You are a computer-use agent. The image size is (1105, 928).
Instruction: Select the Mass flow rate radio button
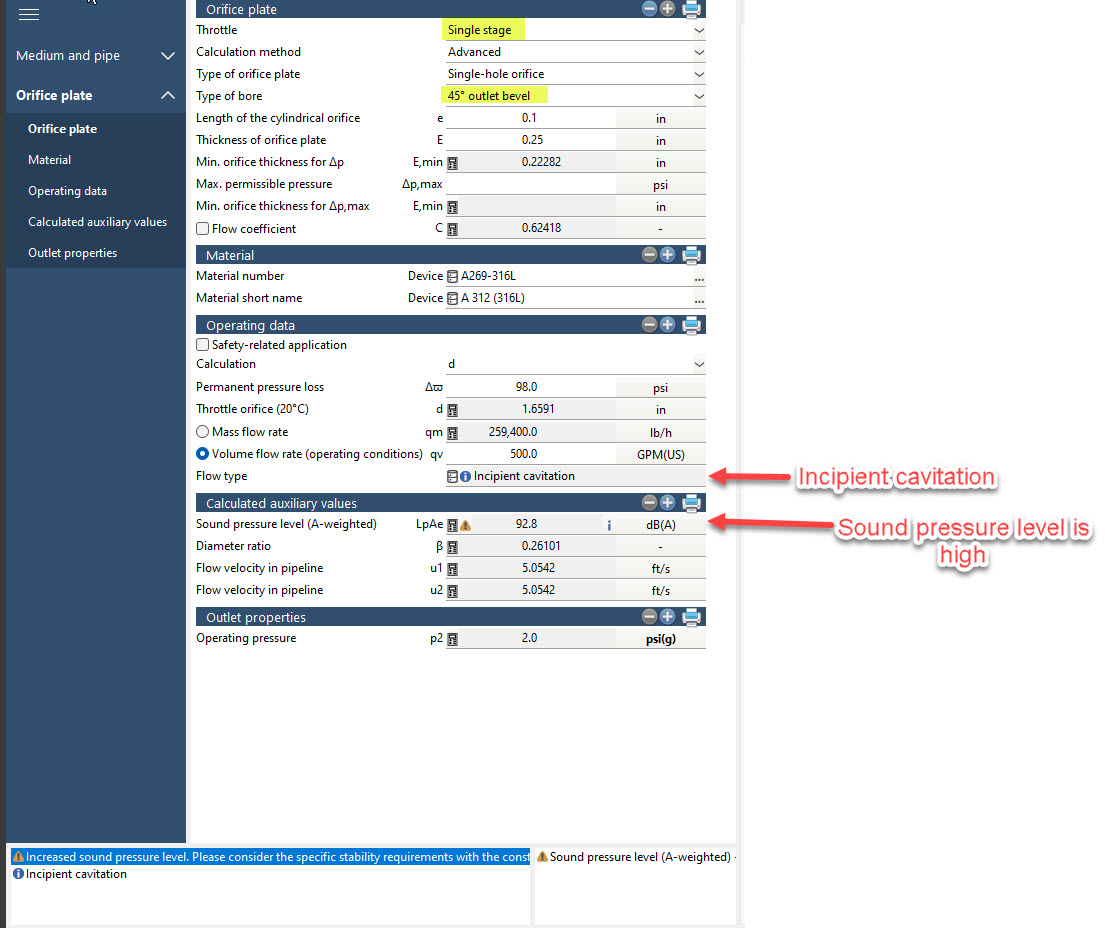tap(203, 432)
